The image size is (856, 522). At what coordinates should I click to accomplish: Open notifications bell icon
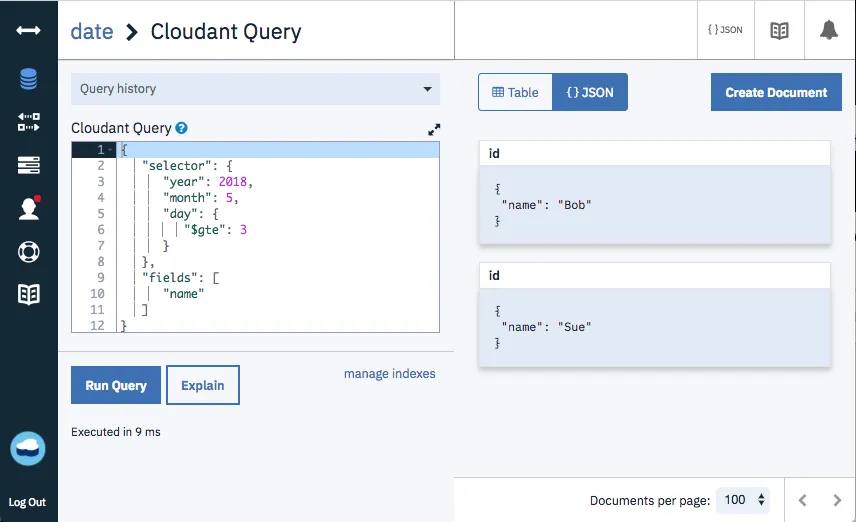[829, 29]
